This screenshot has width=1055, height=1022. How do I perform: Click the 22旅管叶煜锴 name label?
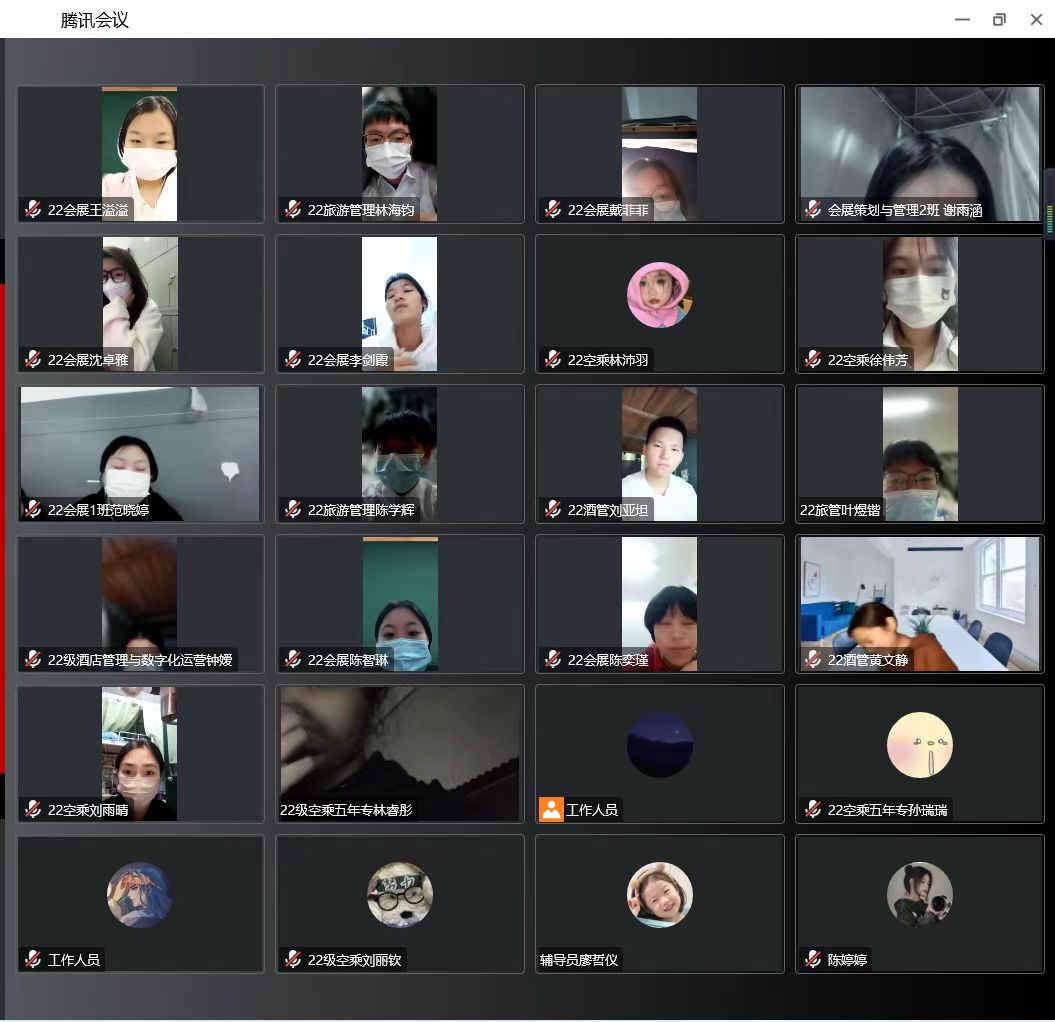[x=840, y=510]
